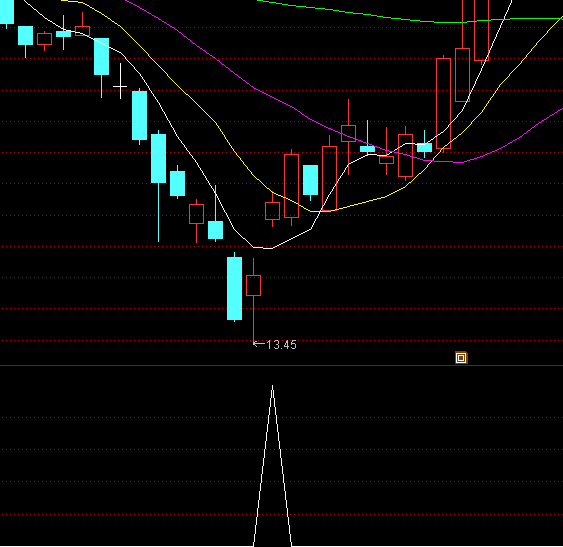Viewport: 563px width, 547px height.
Task: Click the 13.45 low price label
Action: (x=282, y=345)
